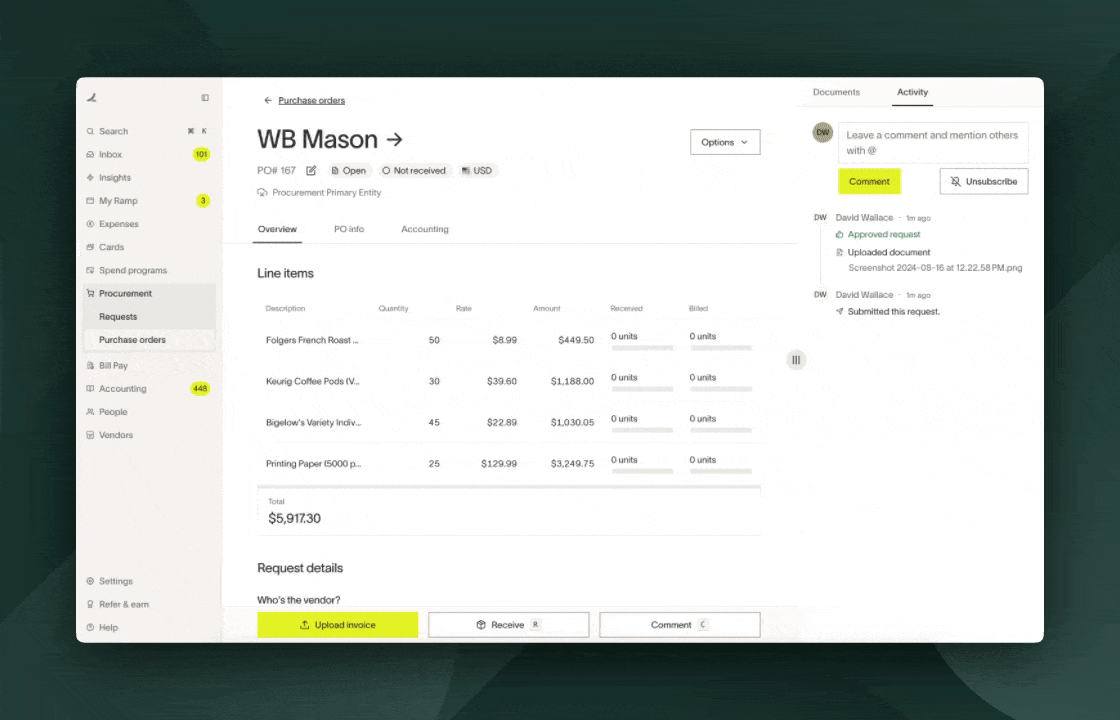The image size is (1120, 720).
Task: Click the Ramp logo icon
Action: [x=92, y=98]
